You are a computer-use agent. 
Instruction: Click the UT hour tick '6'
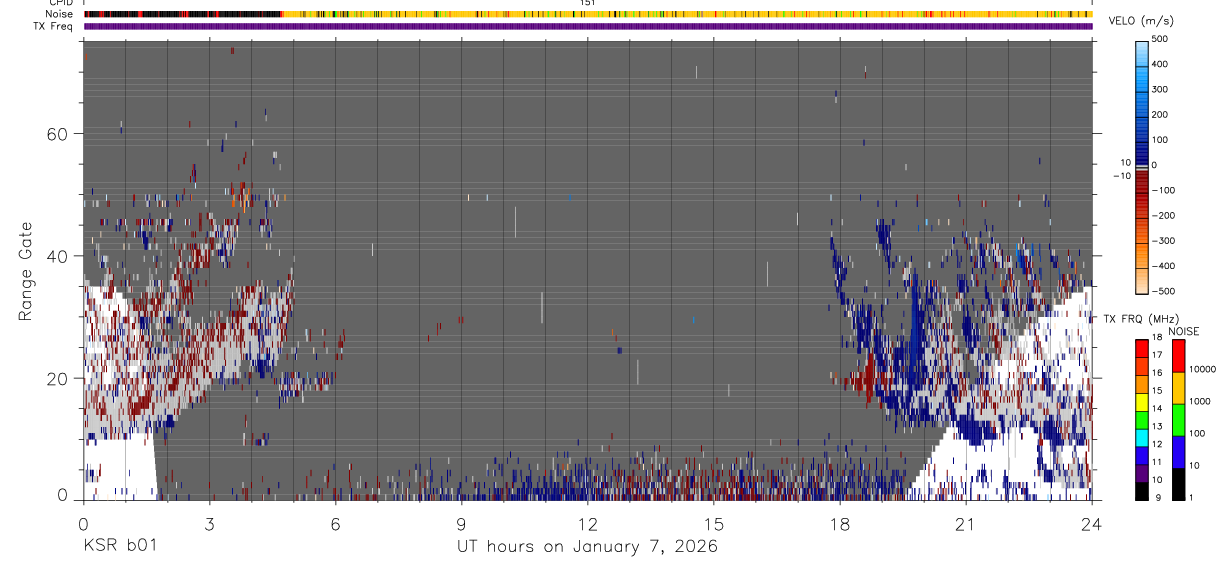pyautogui.click(x=335, y=523)
